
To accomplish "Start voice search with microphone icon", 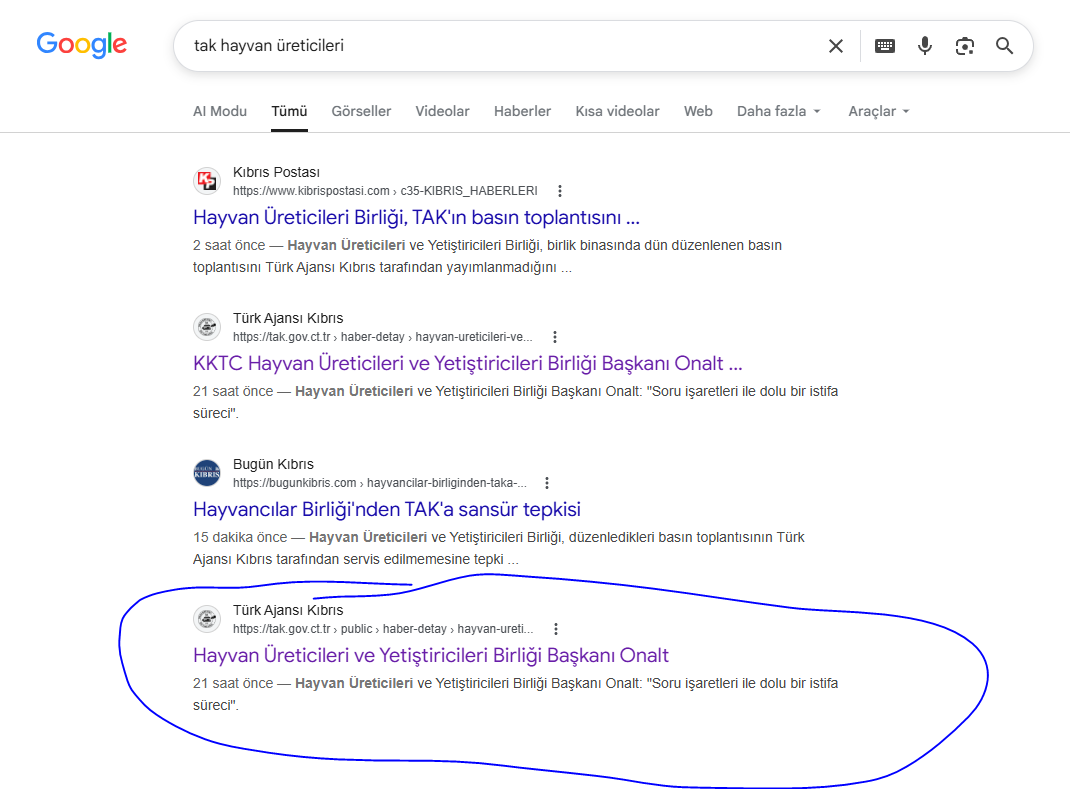I will tap(925, 46).
